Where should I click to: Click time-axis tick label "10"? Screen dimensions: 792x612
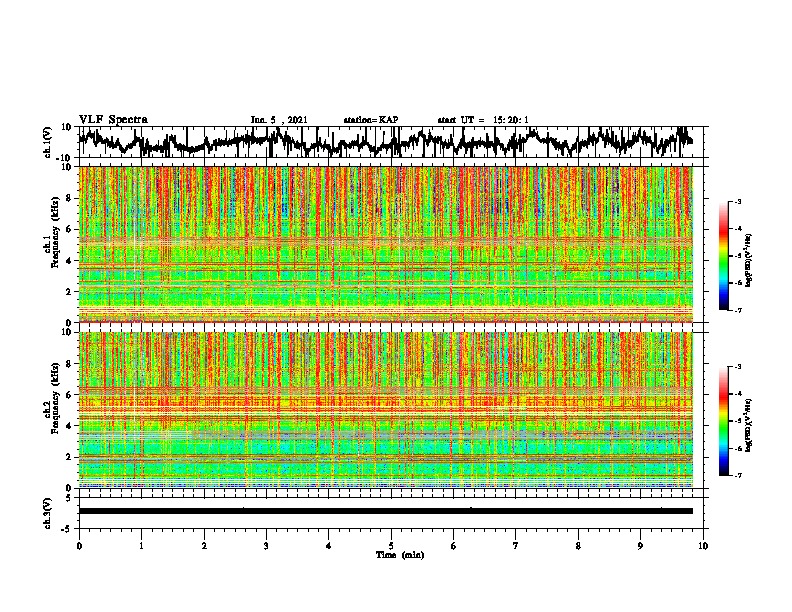click(703, 546)
